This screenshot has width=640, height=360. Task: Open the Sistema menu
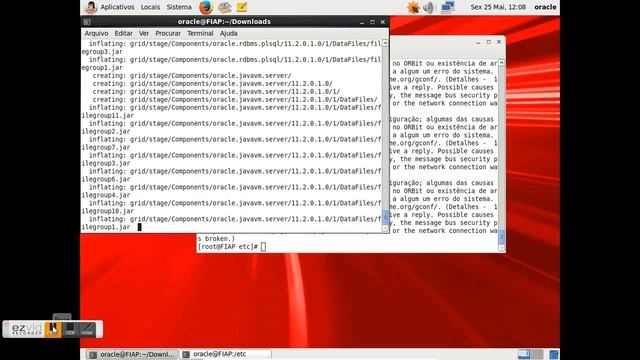[x=179, y=7]
